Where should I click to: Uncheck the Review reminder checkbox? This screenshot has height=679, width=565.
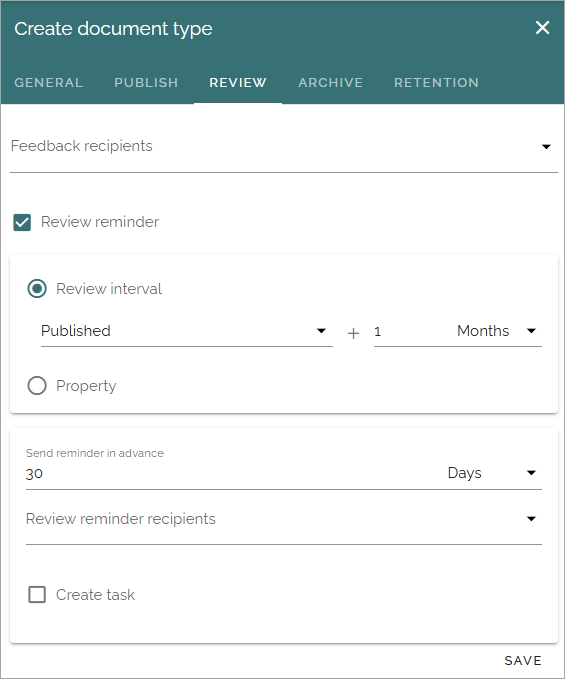[22, 223]
